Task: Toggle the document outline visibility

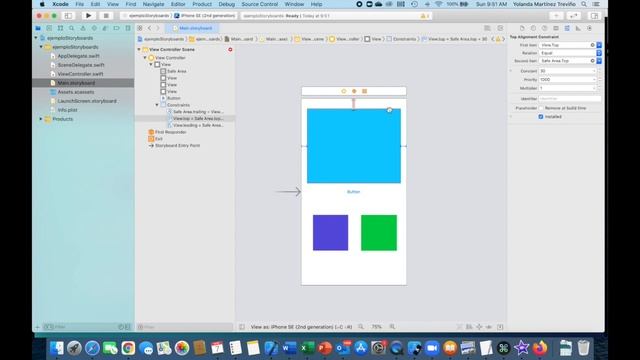Action: pos(242,327)
